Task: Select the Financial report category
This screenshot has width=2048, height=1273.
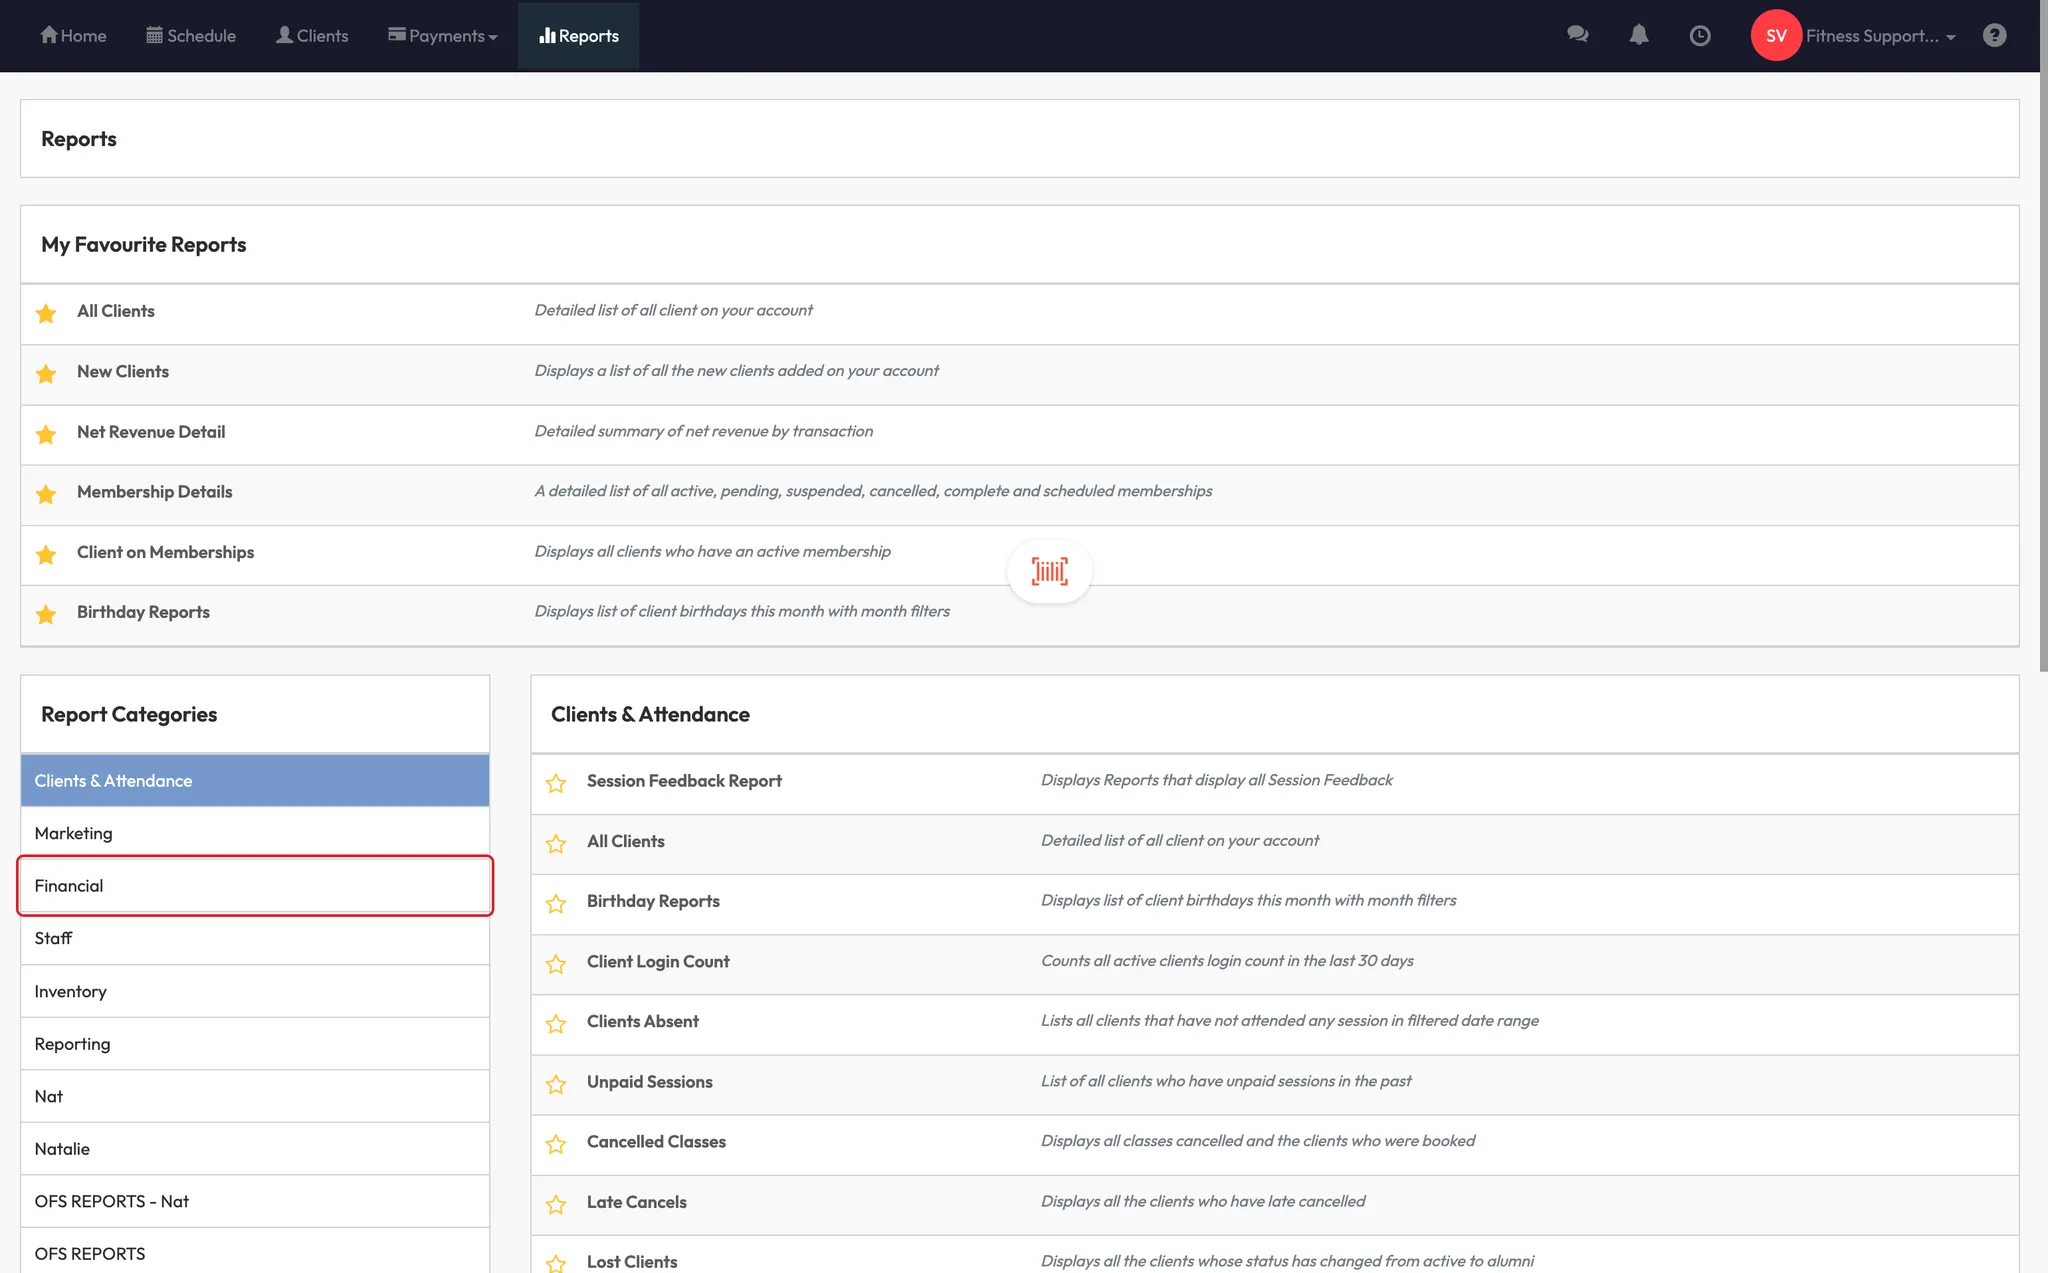Action: point(254,886)
